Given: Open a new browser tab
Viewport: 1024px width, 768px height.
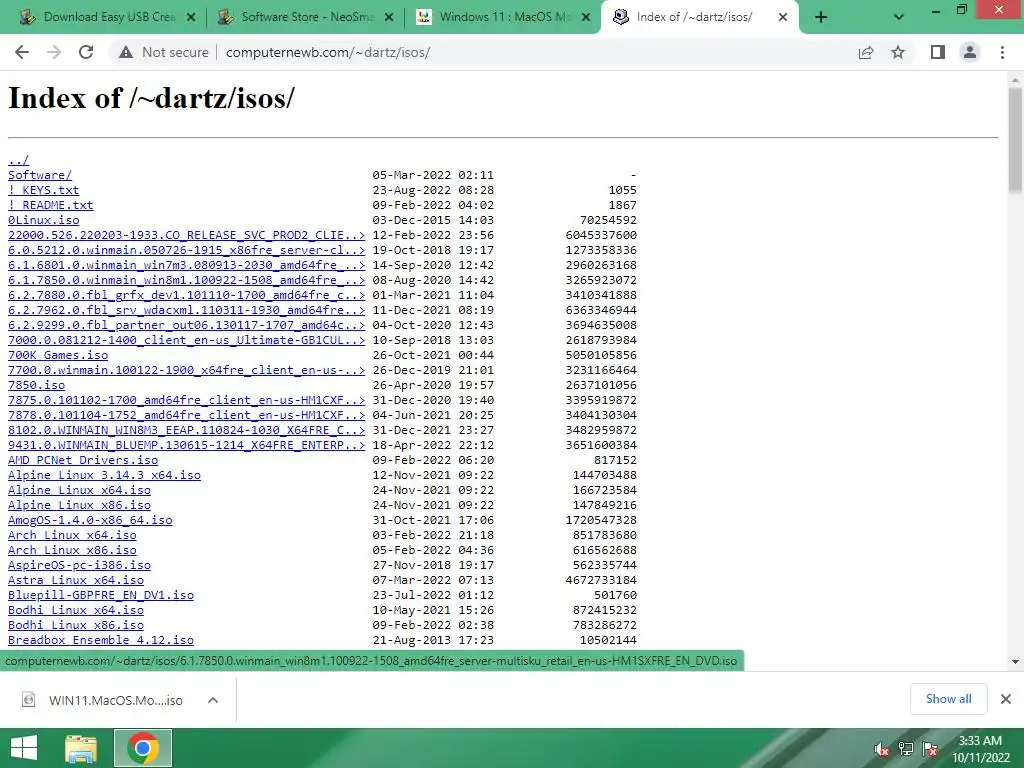Looking at the screenshot, I should click(821, 18).
